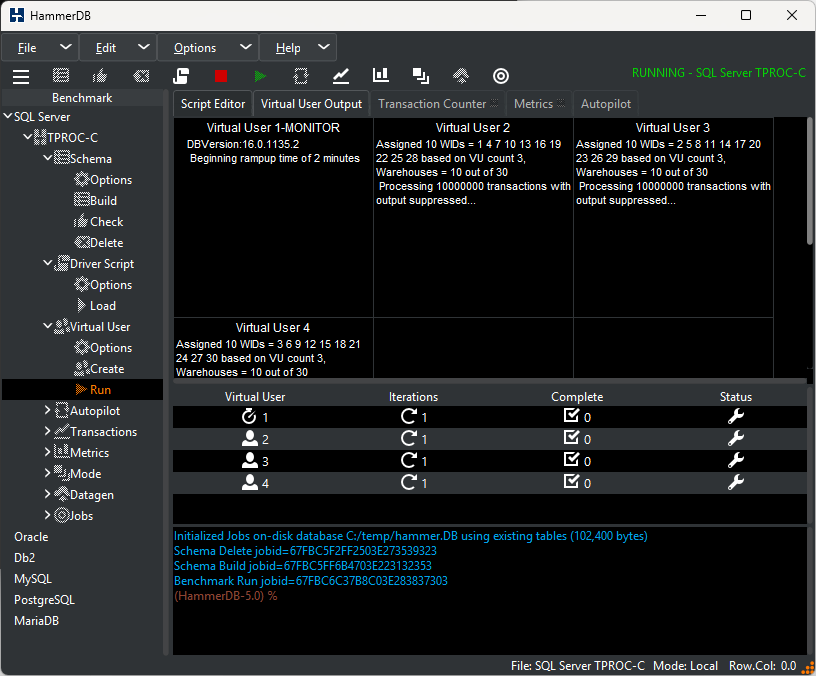Collapse the SQL Server tree node
Viewport: 816px width, 676px height.
tap(8, 116)
